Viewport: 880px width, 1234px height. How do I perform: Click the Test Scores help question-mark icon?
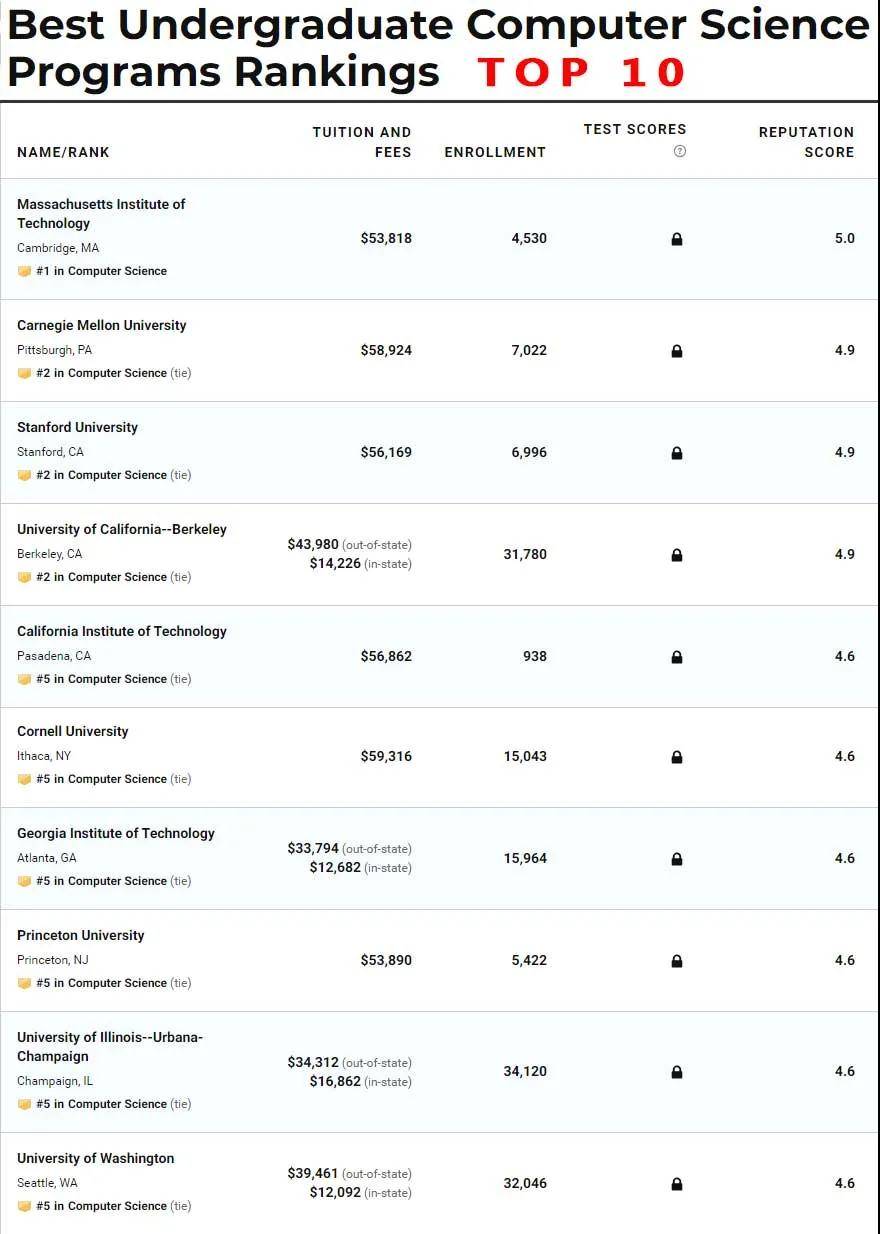click(680, 152)
